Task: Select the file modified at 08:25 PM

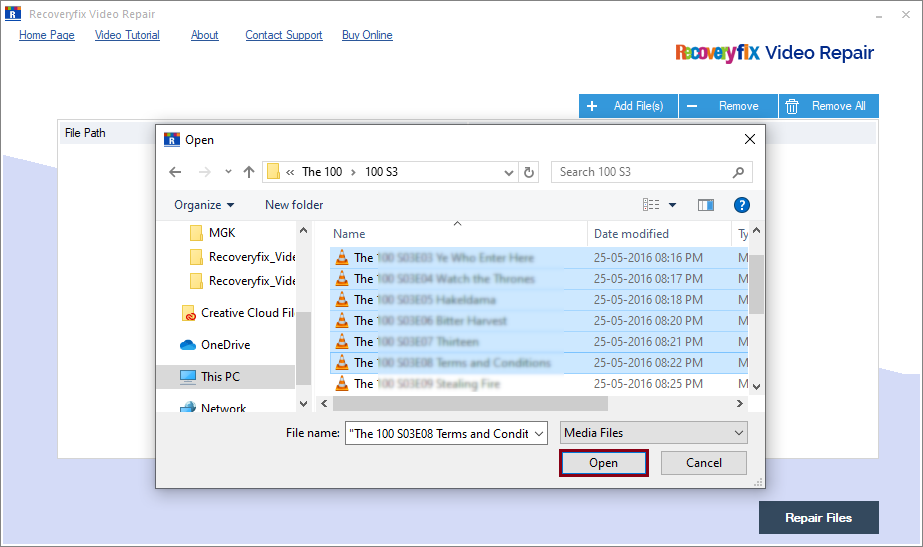Action: coord(539,384)
